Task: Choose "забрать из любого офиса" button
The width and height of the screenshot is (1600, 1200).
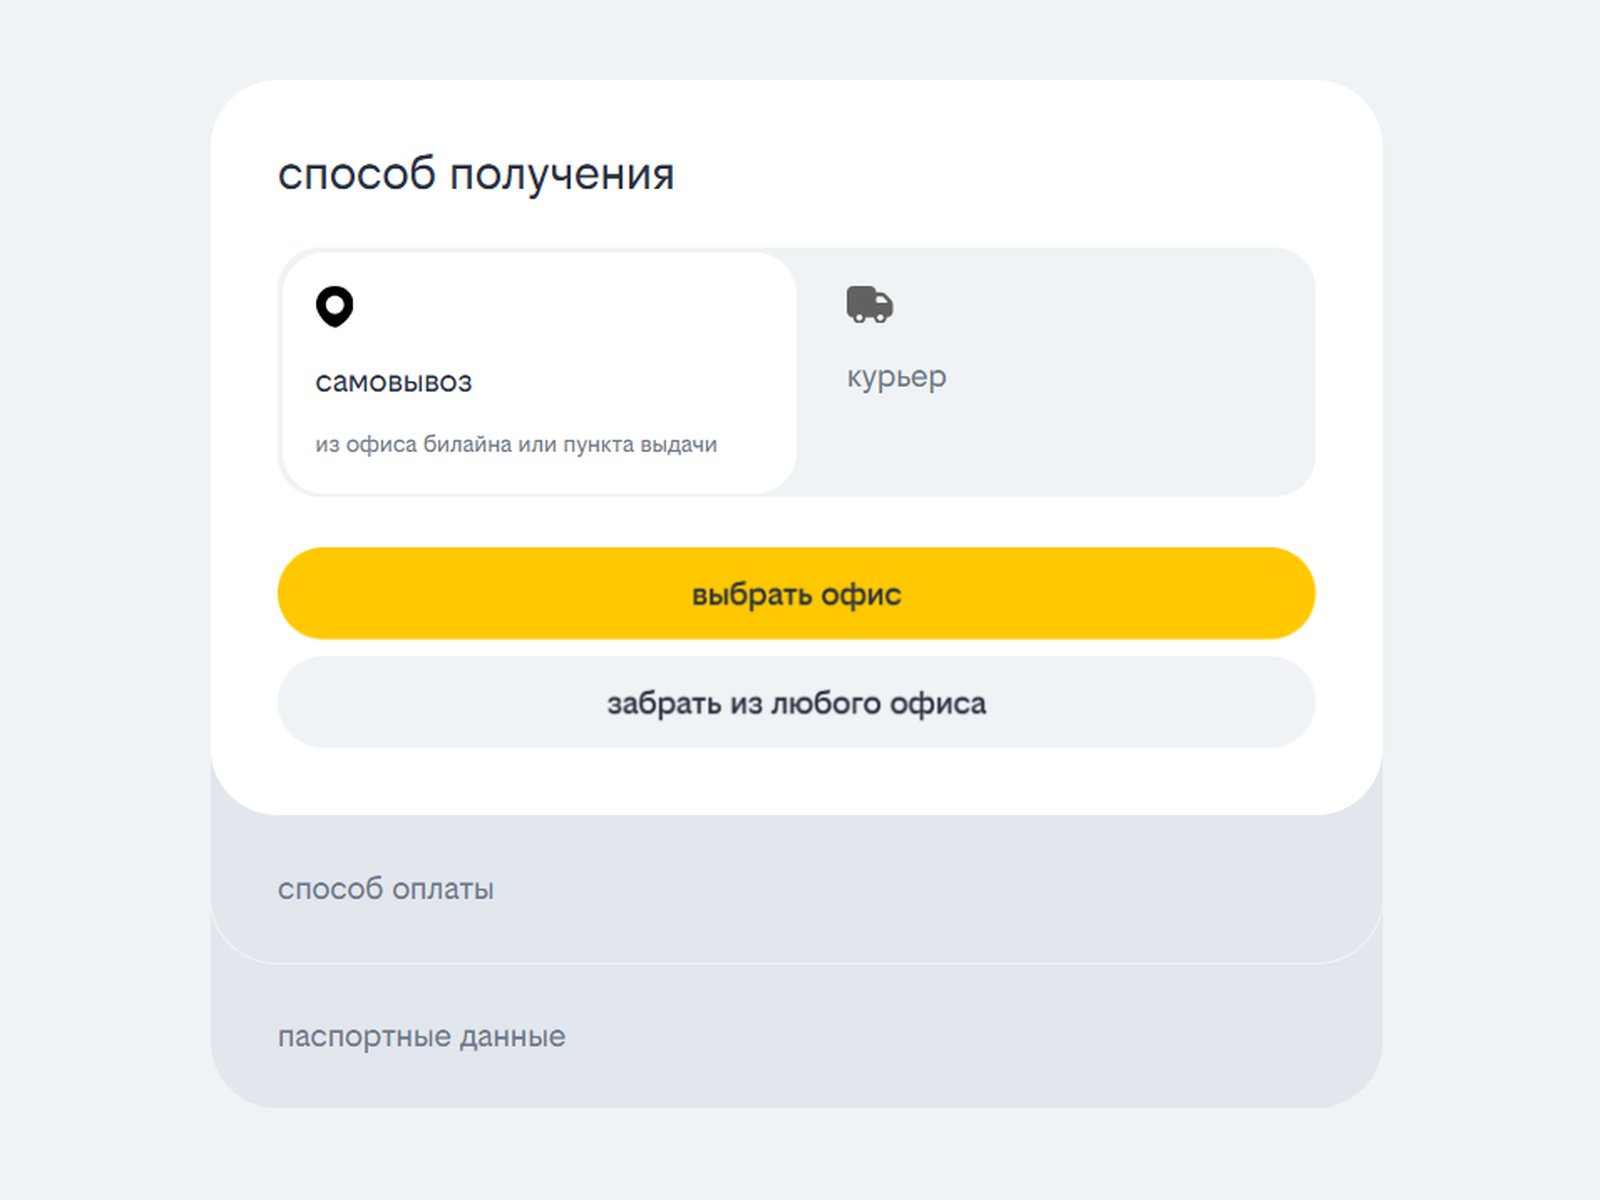Action: pyautogui.click(x=796, y=703)
